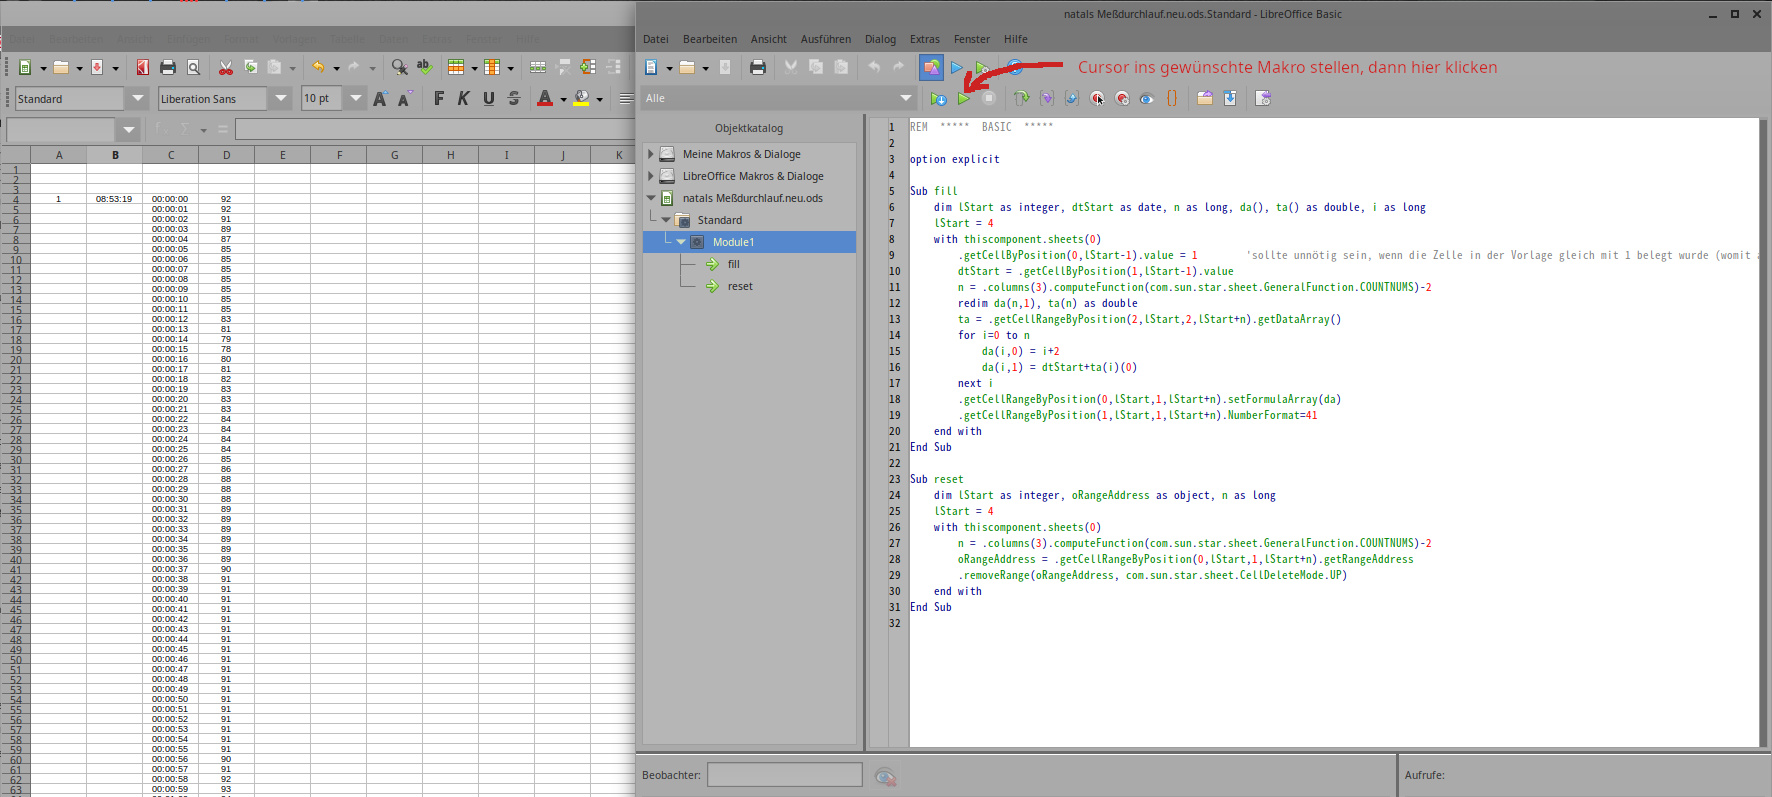Select column D header in Calc
Image resolution: width=1772 pixels, height=797 pixels.
coord(226,155)
